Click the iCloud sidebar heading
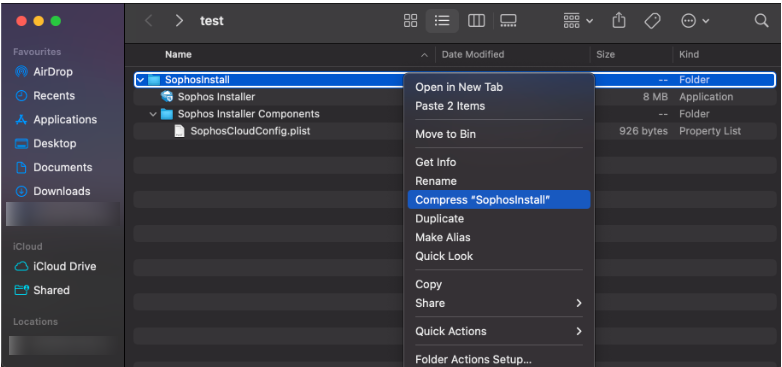The image size is (782, 367). [x=27, y=246]
